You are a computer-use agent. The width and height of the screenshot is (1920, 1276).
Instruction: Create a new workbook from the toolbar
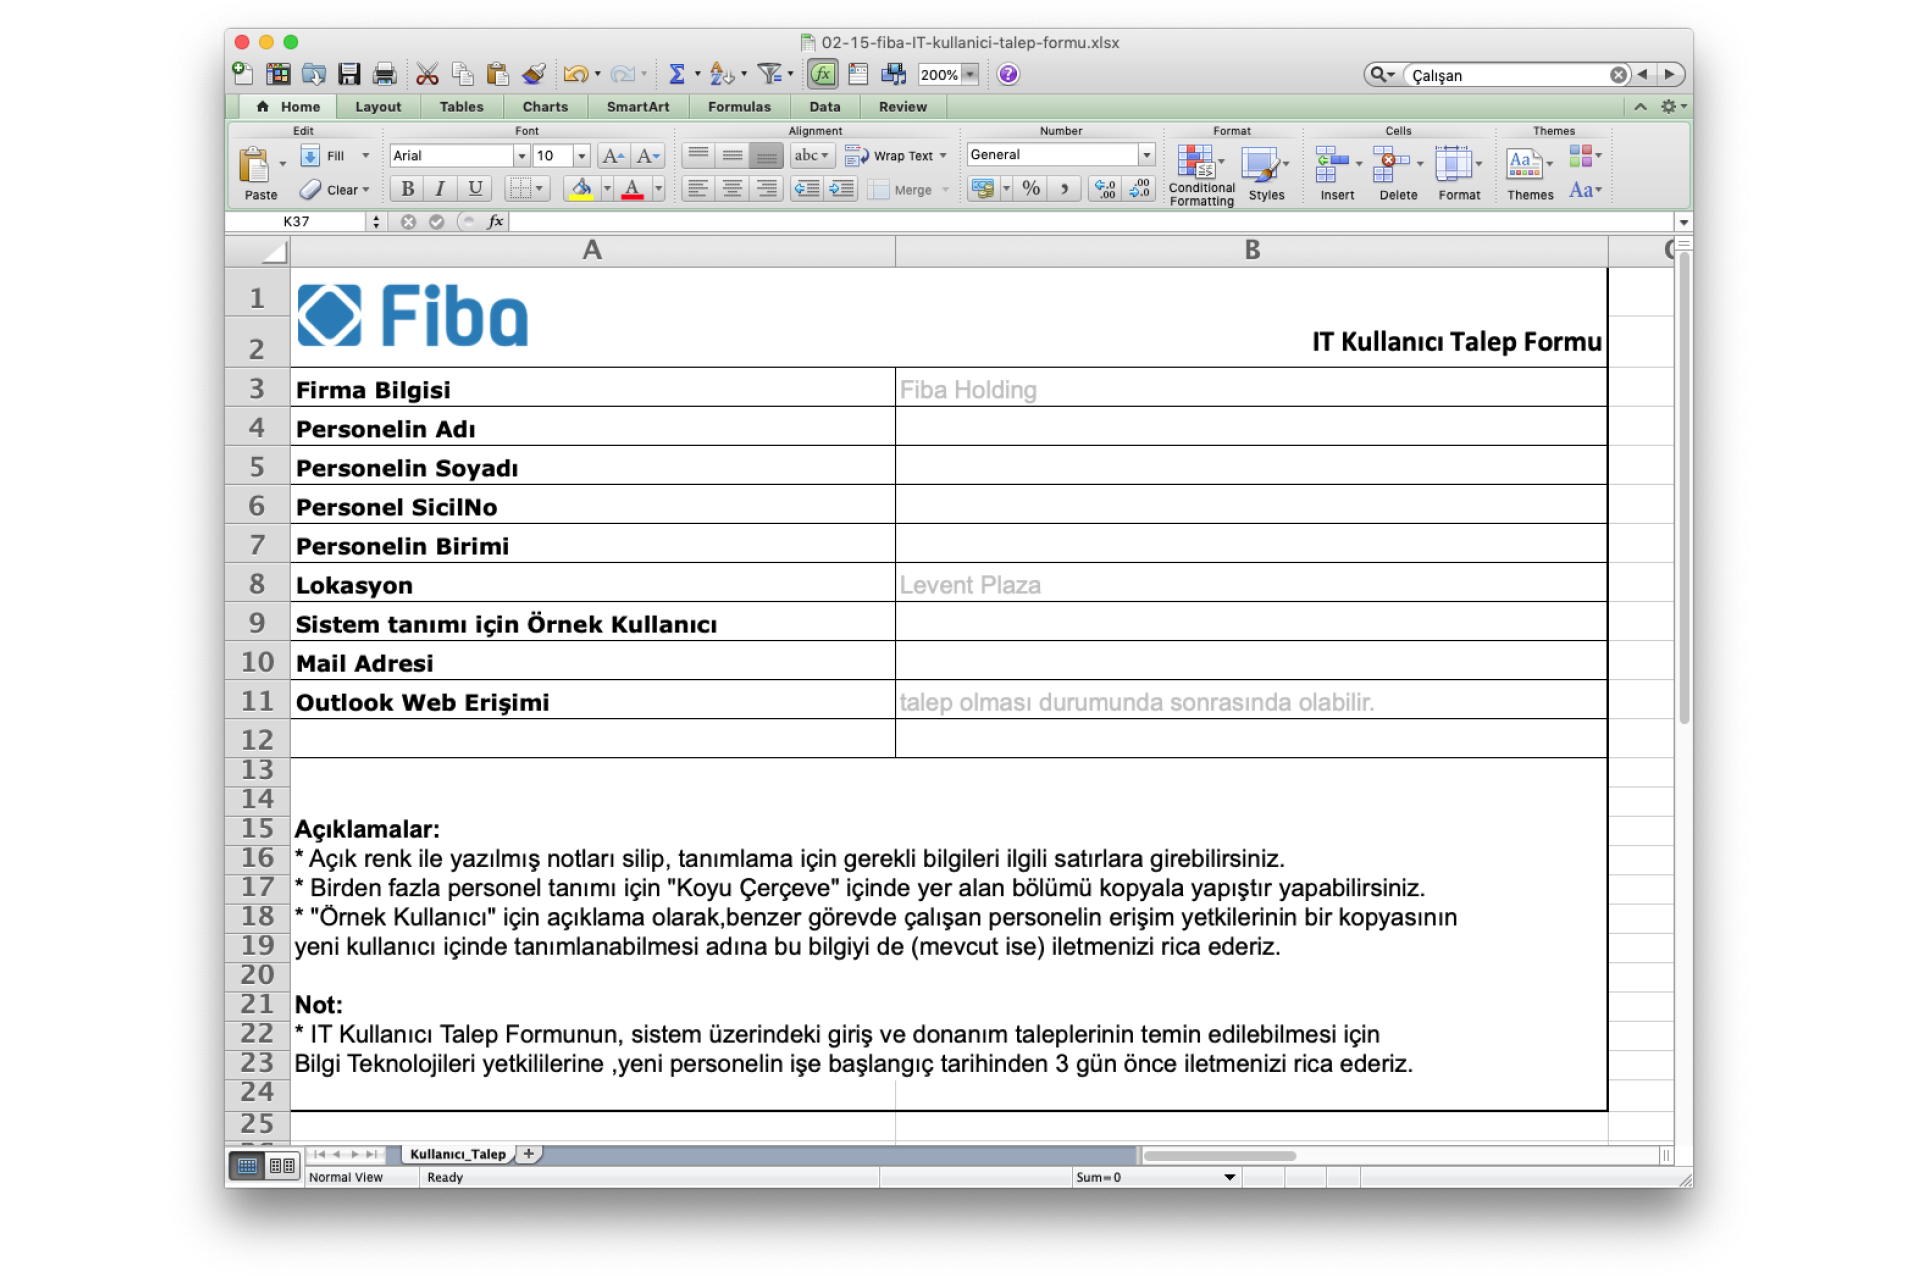(x=243, y=73)
